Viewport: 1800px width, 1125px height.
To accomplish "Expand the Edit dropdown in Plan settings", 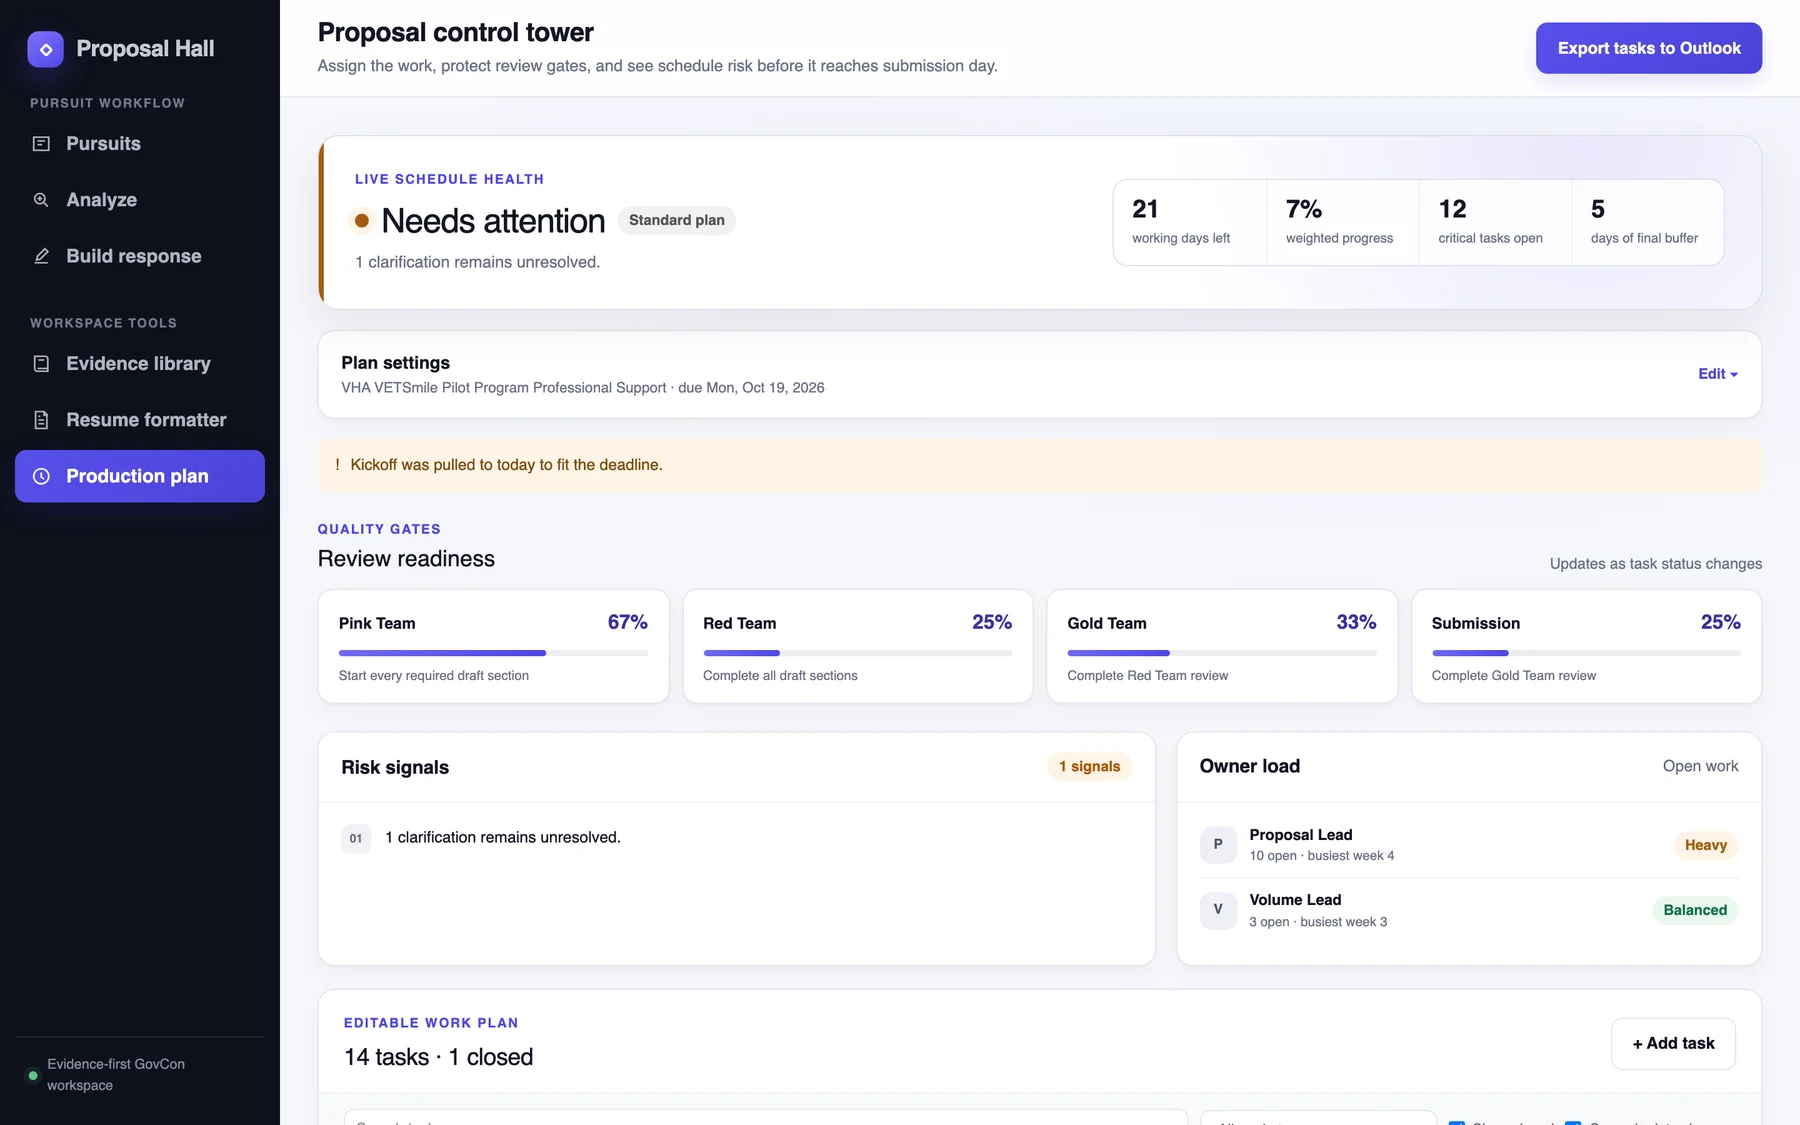I will pyautogui.click(x=1718, y=374).
